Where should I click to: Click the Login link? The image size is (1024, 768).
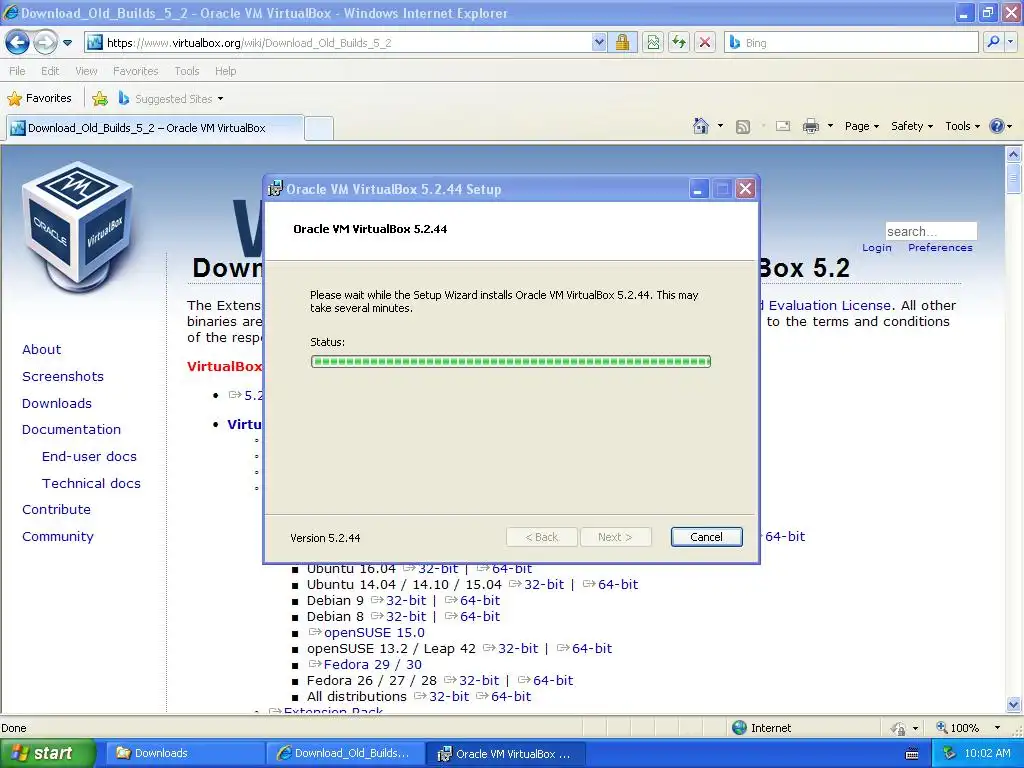tap(876, 248)
